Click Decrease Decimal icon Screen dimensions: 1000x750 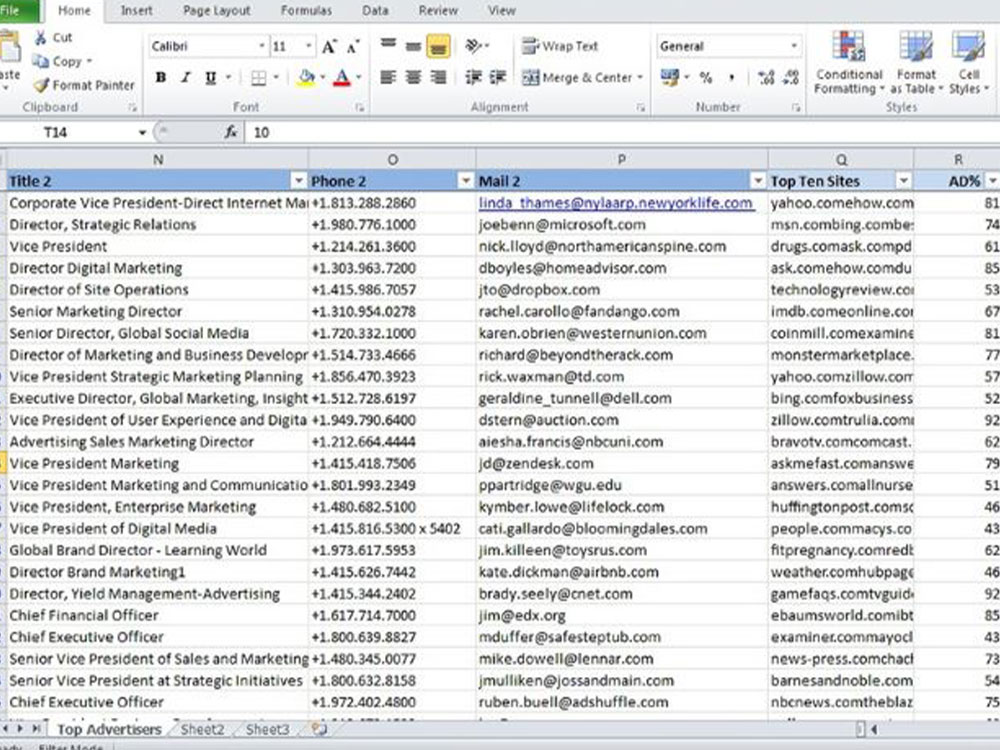[791, 78]
